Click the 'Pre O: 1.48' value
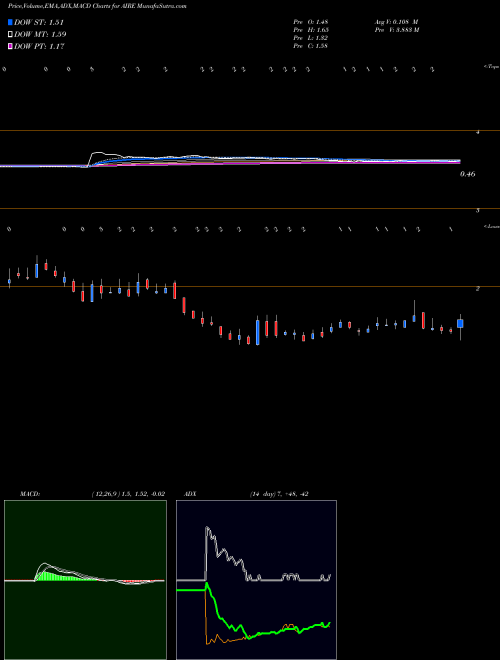The image size is (500, 660). [x=311, y=22]
